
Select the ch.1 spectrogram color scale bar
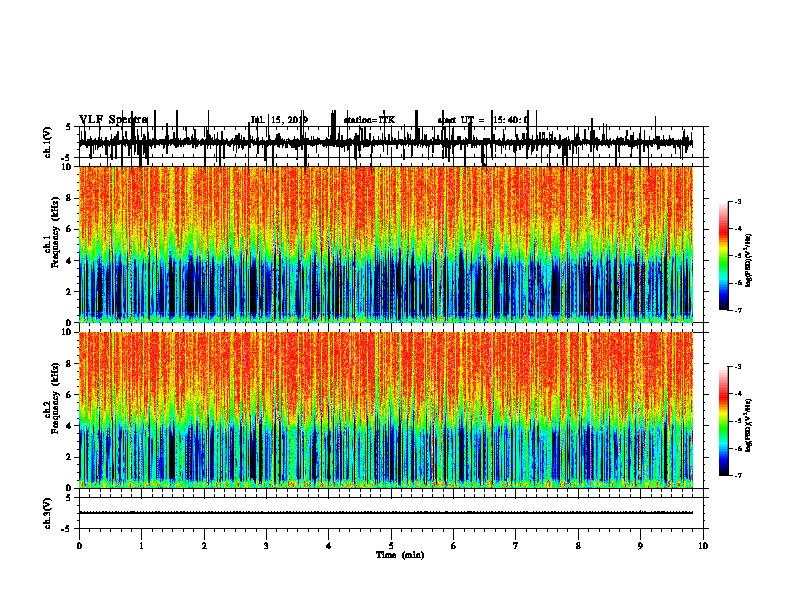[x=724, y=256]
